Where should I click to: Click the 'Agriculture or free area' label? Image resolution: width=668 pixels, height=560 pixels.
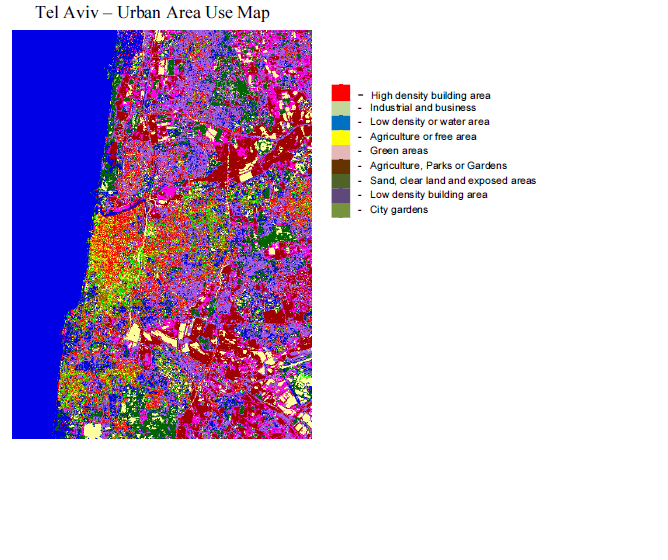(x=423, y=137)
